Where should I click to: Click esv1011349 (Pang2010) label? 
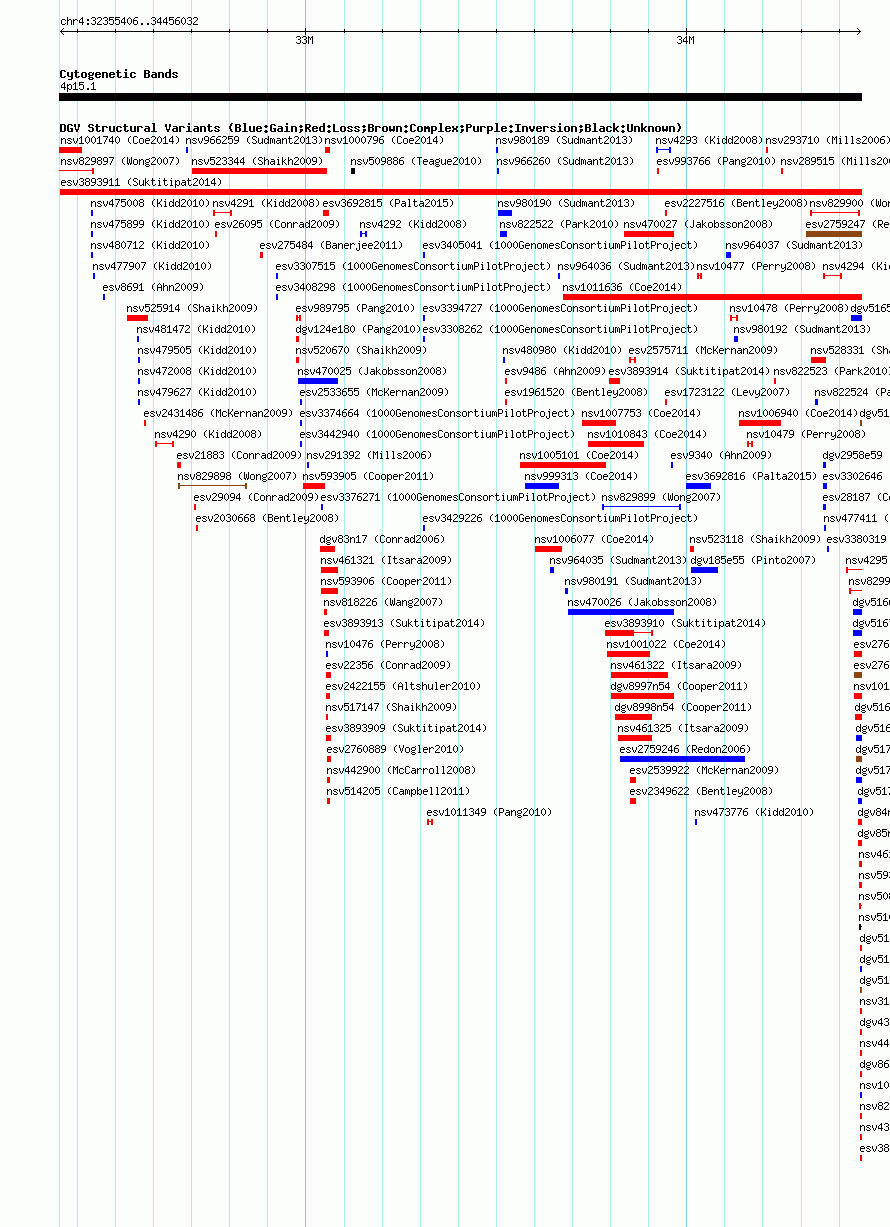coord(489,812)
